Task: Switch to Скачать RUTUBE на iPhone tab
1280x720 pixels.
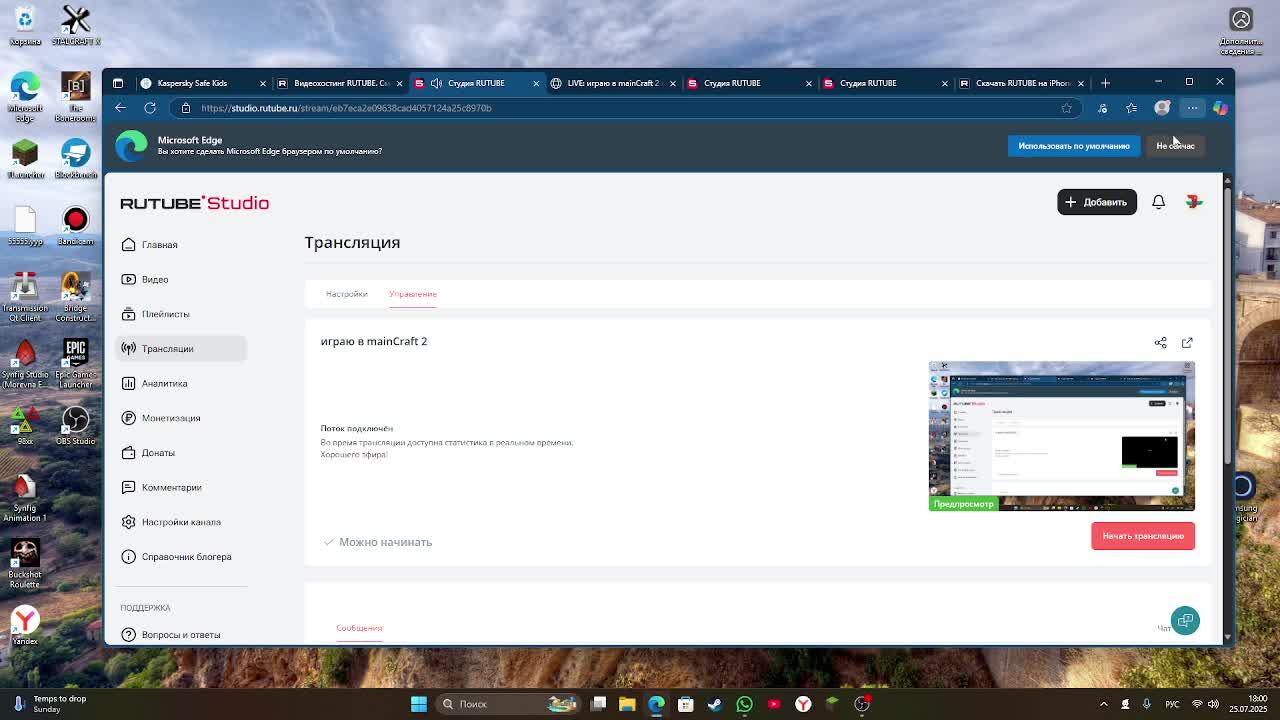Action: [x=1020, y=83]
